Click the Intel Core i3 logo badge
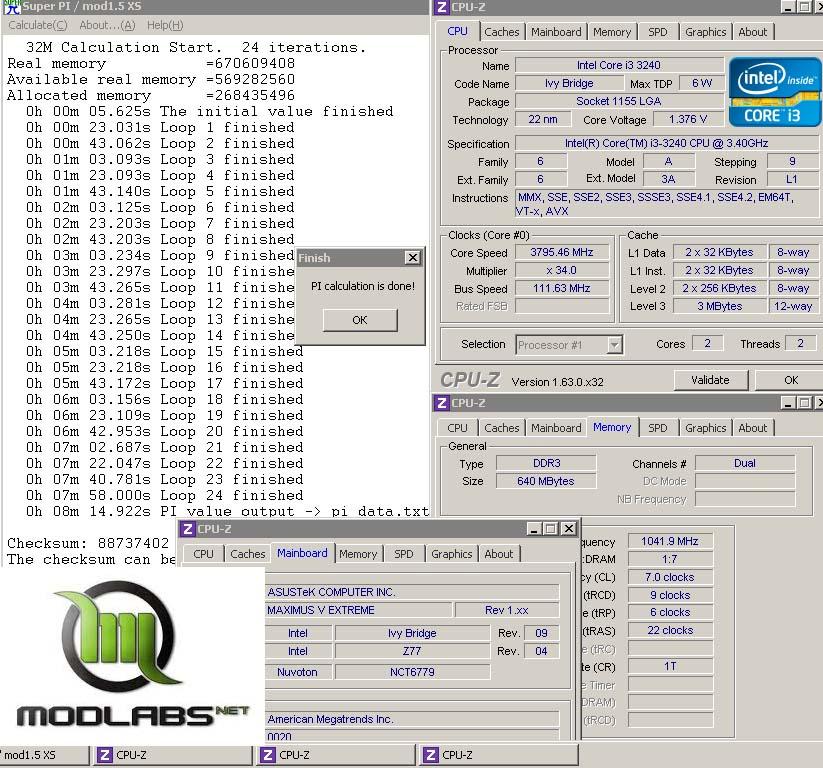823x768 pixels. click(775, 92)
